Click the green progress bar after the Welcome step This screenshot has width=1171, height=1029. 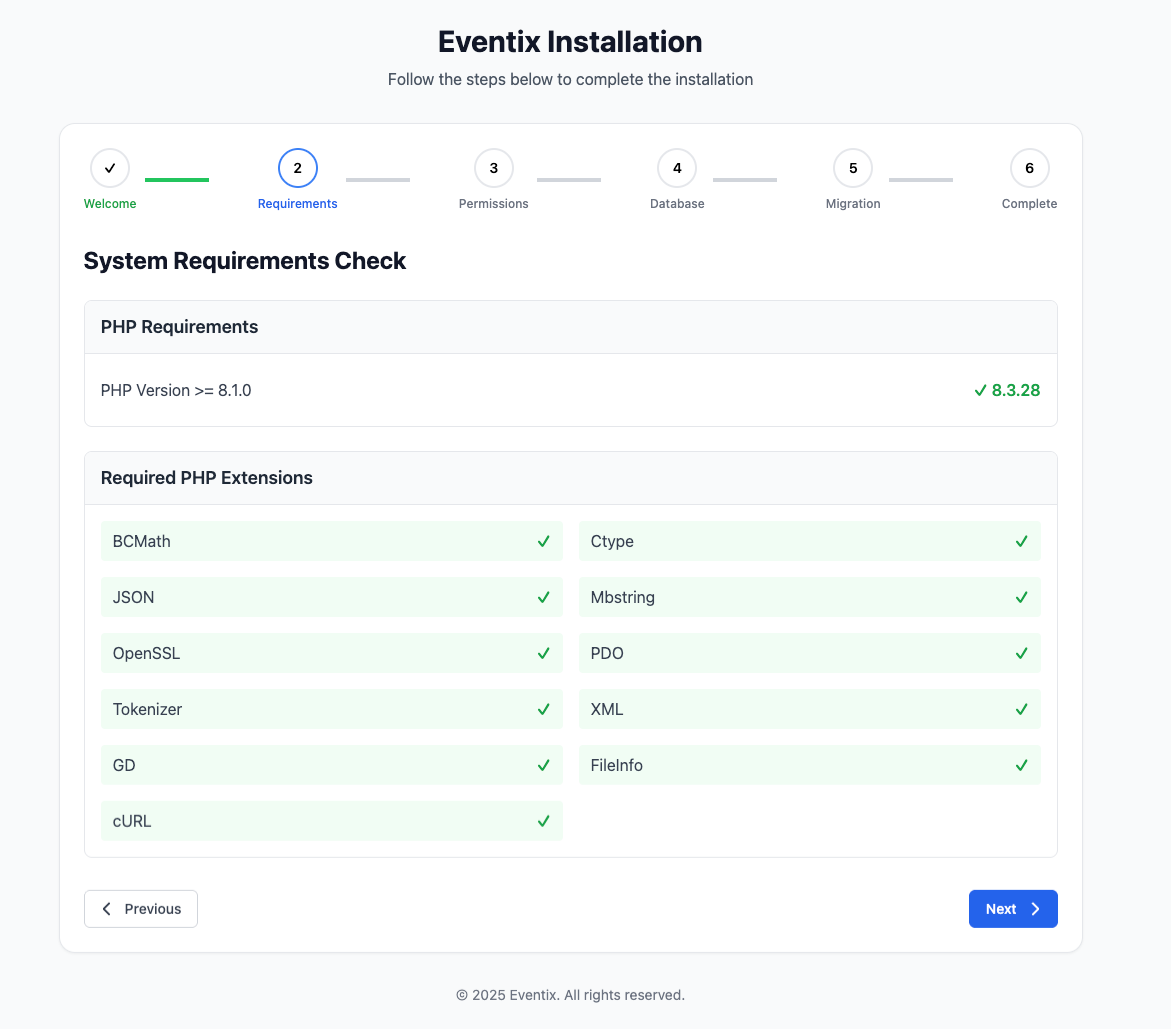(x=177, y=181)
